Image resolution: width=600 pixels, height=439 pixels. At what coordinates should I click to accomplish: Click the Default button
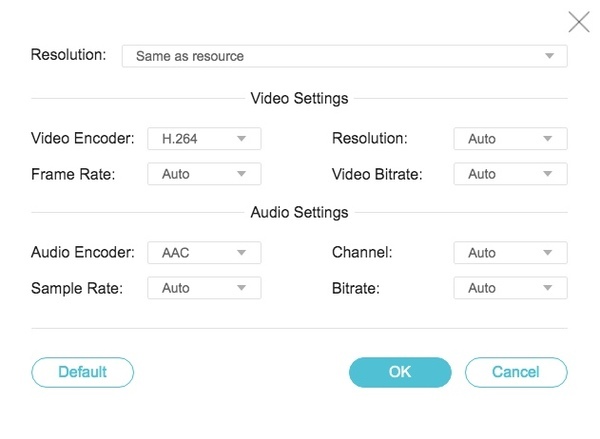[x=82, y=372]
